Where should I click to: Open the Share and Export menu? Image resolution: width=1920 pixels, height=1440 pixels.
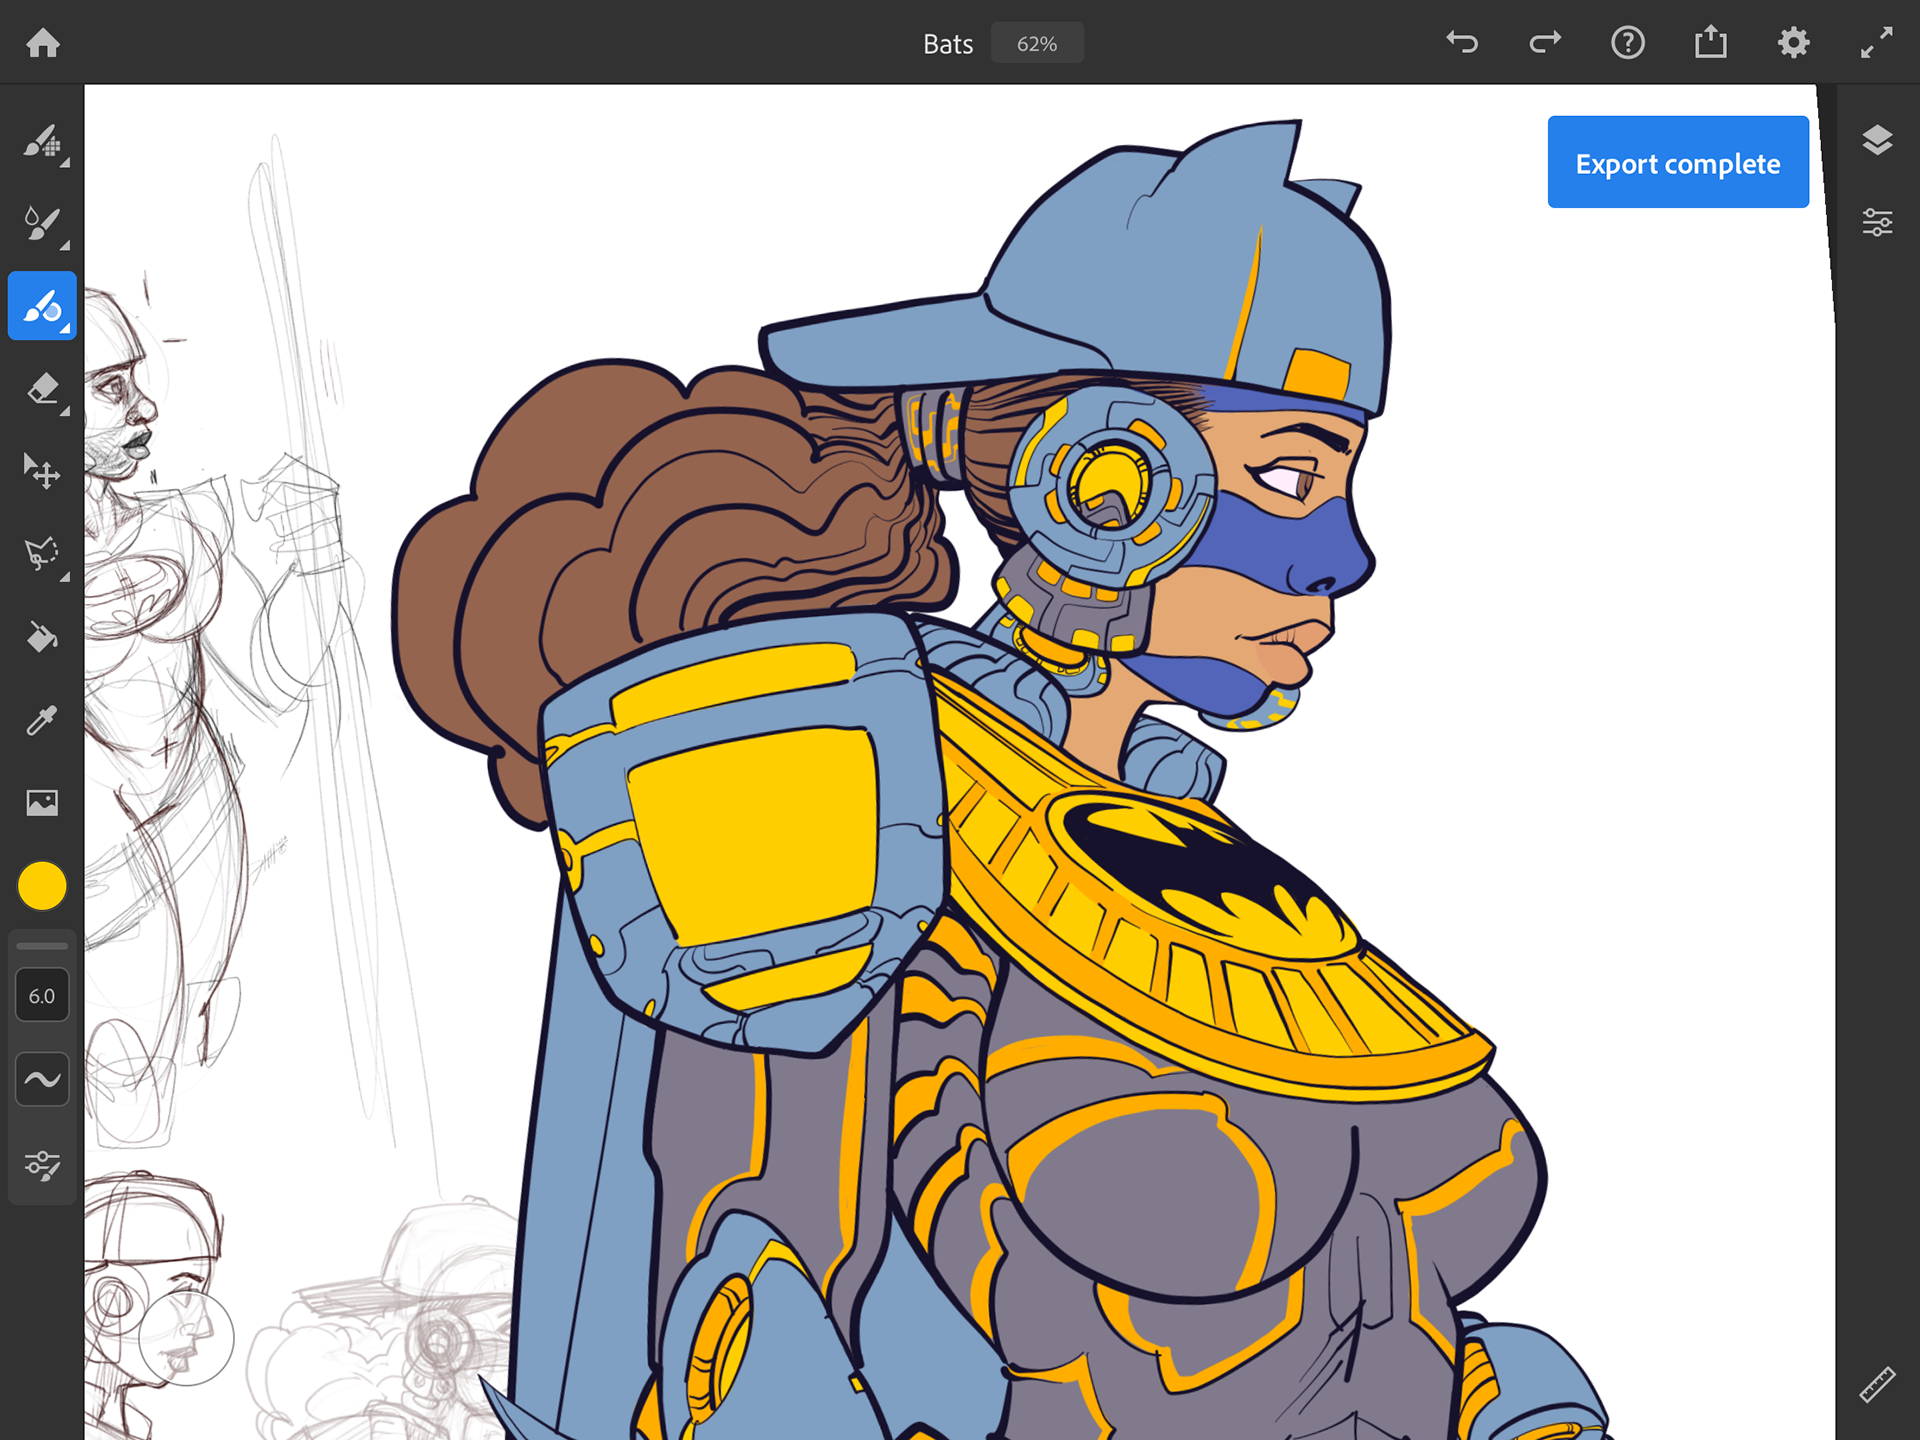[1711, 42]
